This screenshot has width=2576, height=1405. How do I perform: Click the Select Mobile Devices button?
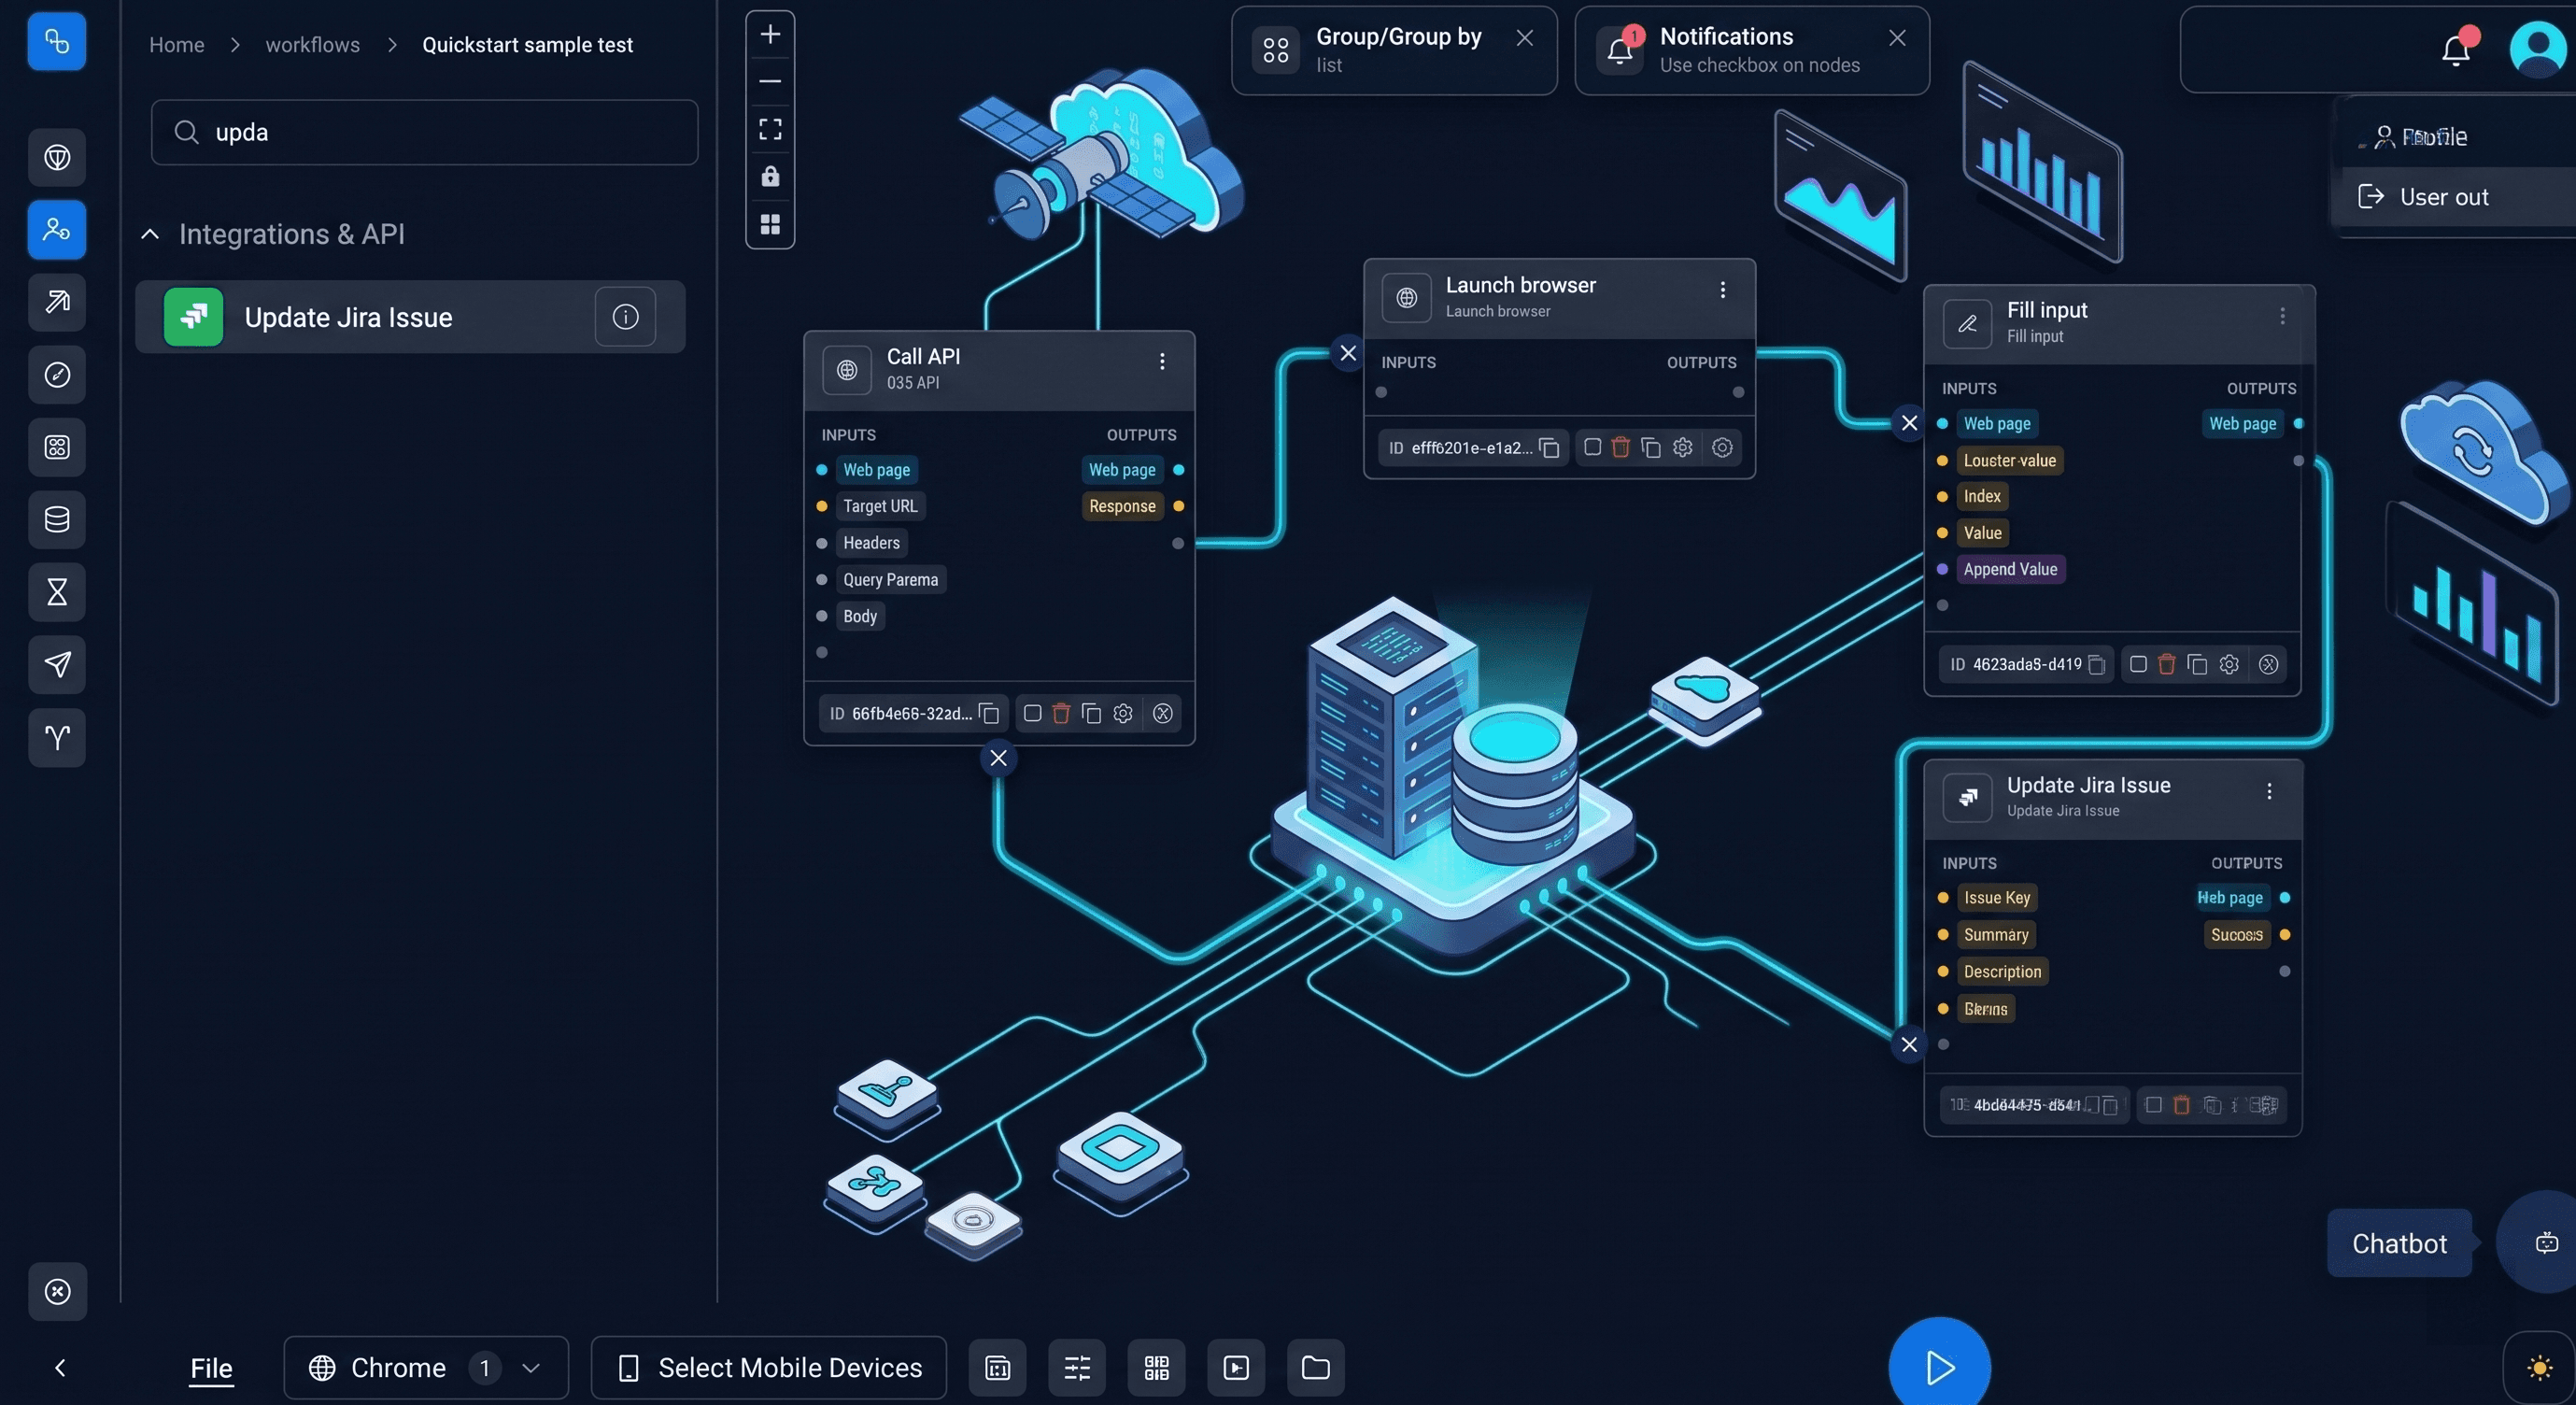tap(768, 1368)
